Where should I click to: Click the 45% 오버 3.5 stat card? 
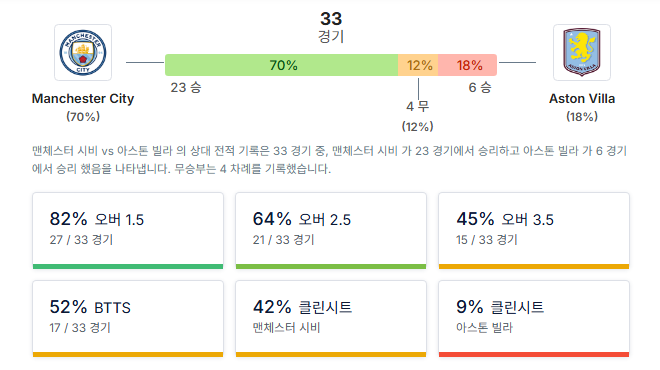point(534,231)
